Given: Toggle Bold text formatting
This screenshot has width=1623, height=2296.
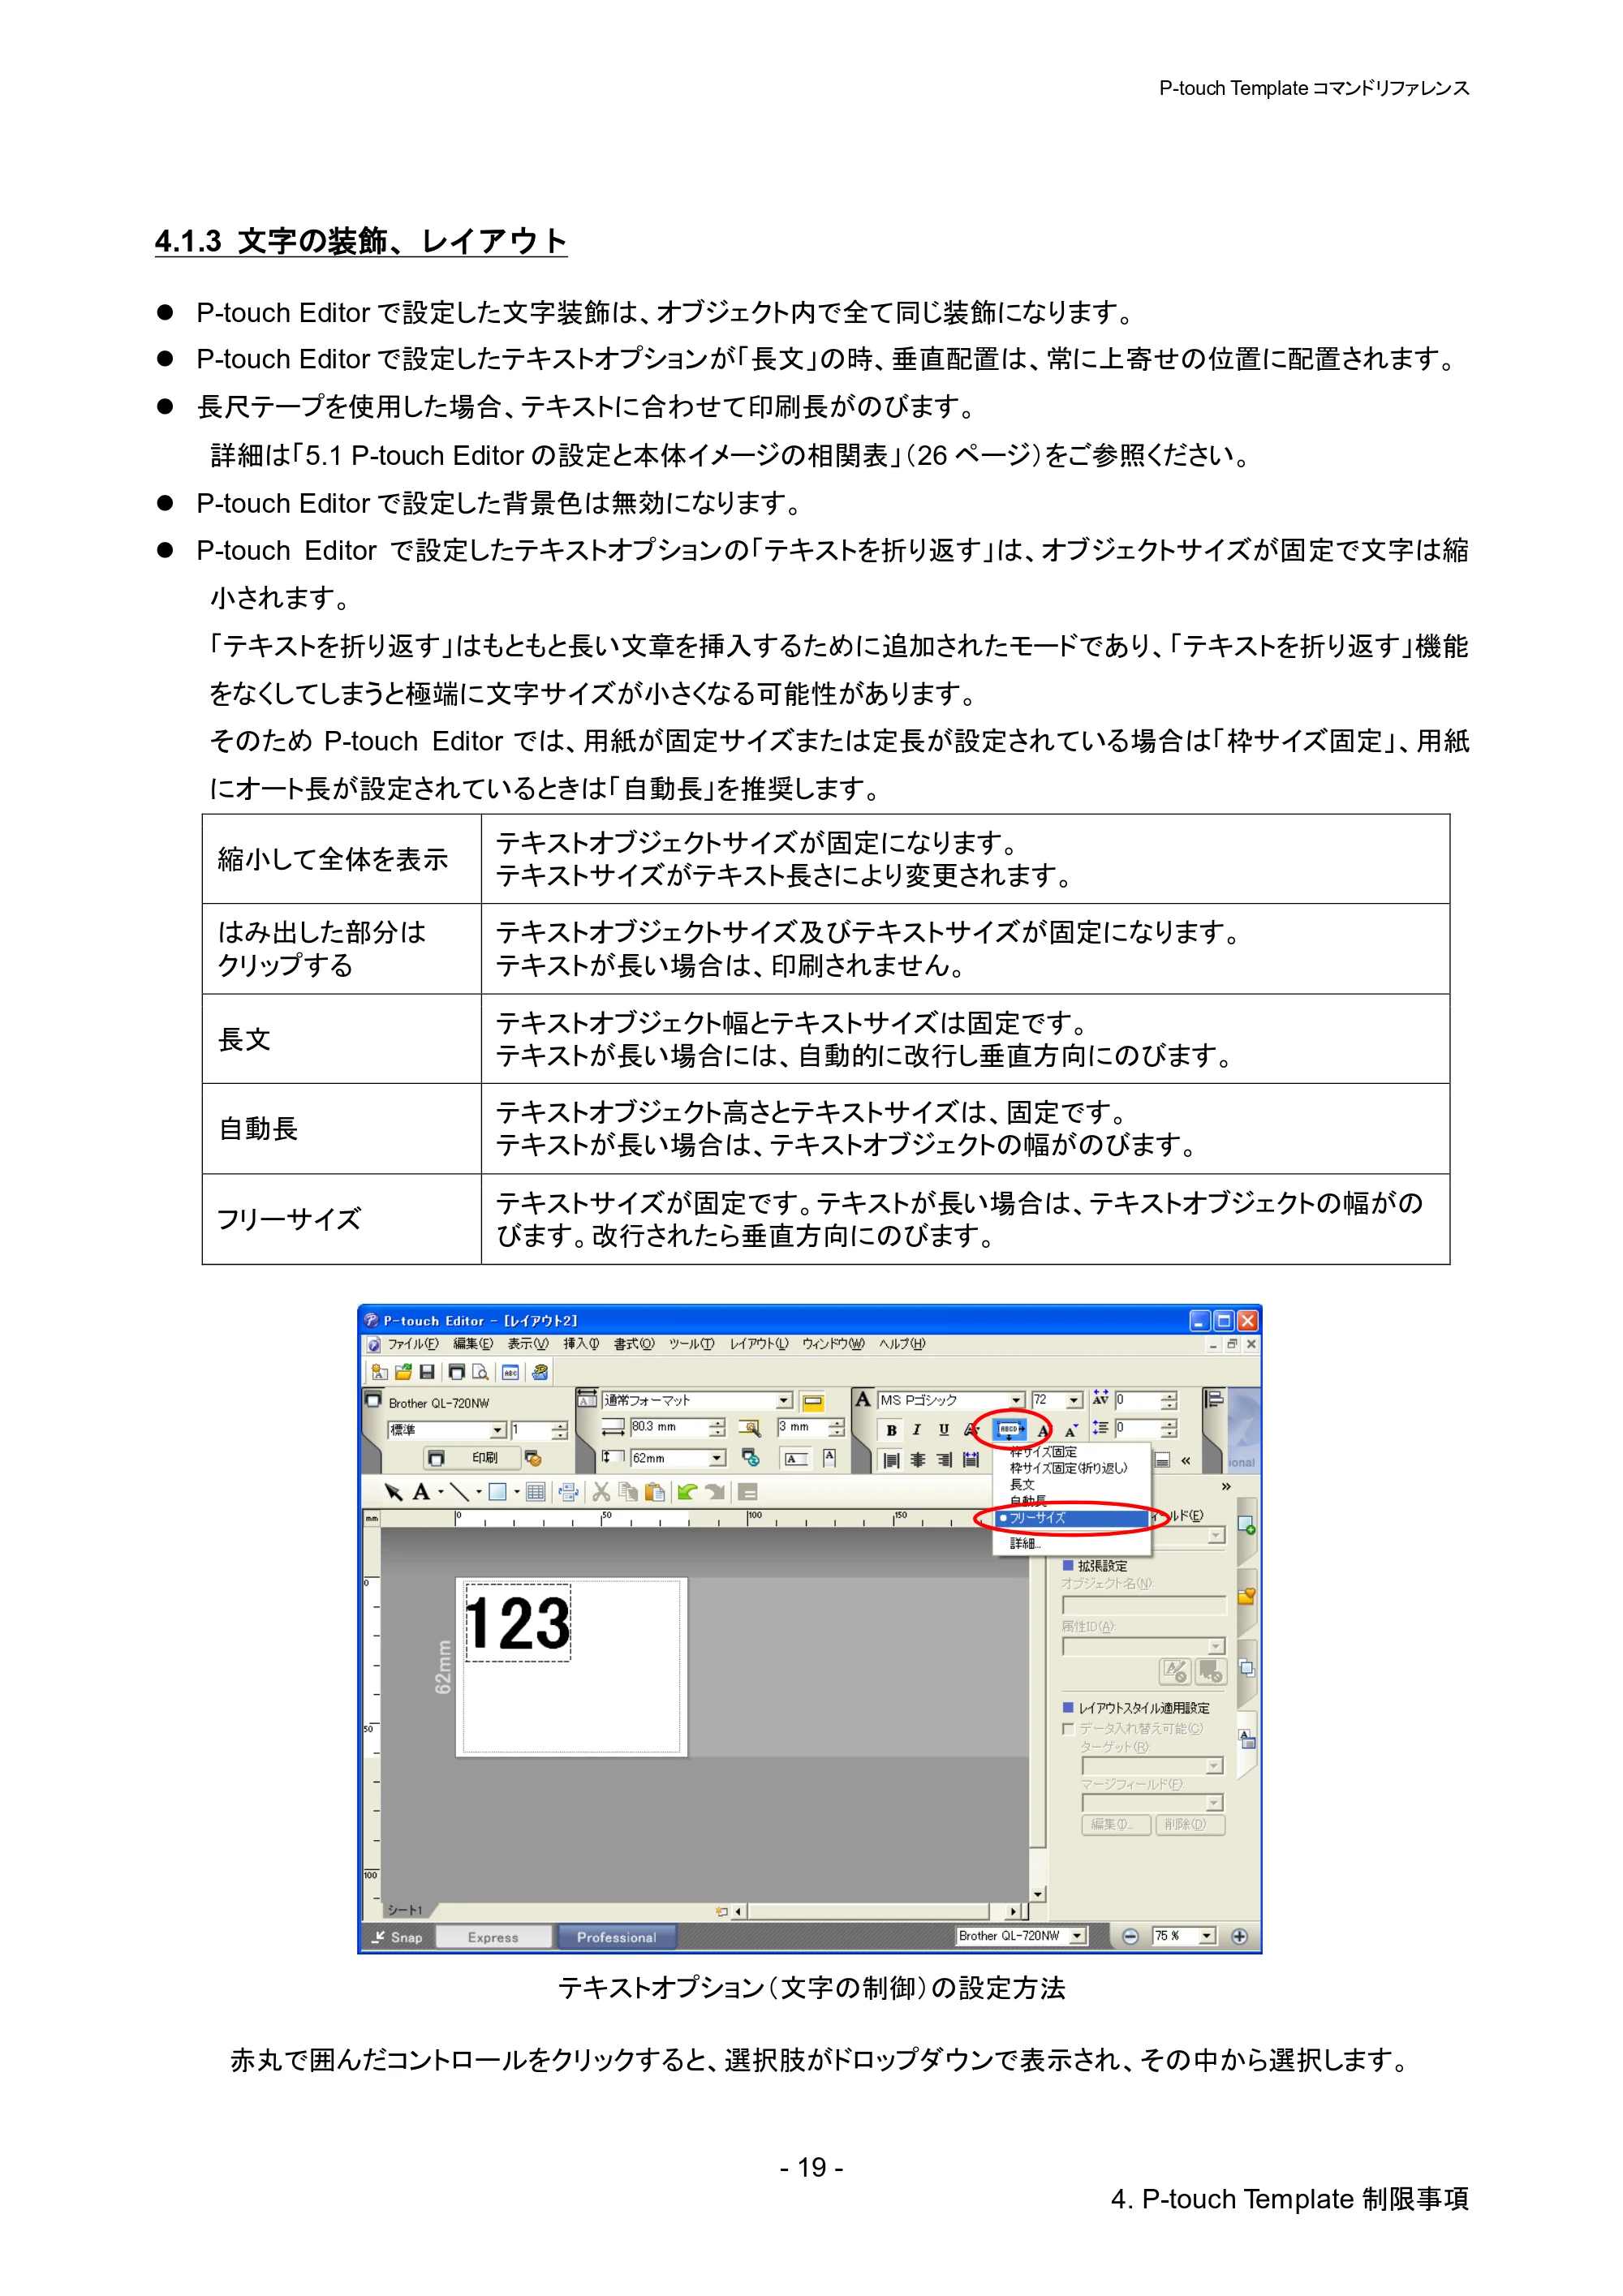Looking at the screenshot, I should tap(891, 1430).
